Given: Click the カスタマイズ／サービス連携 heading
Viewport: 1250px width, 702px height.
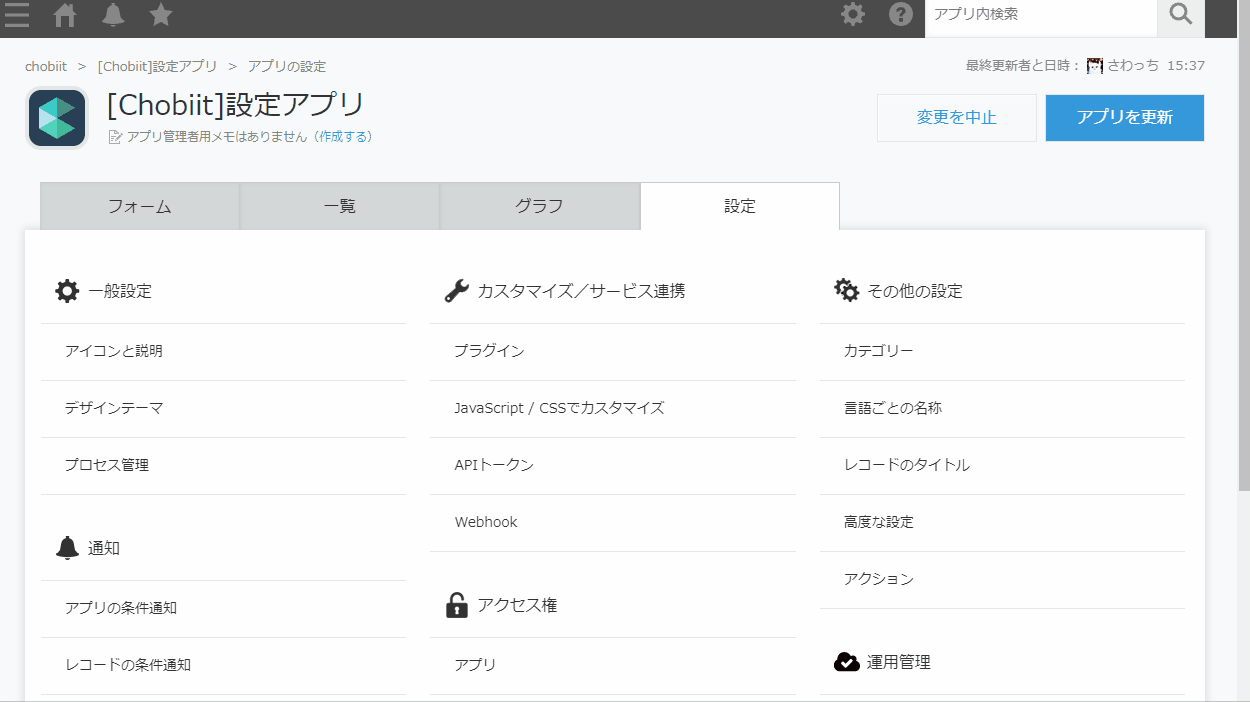Looking at the screenshot, I should point(581,292).
